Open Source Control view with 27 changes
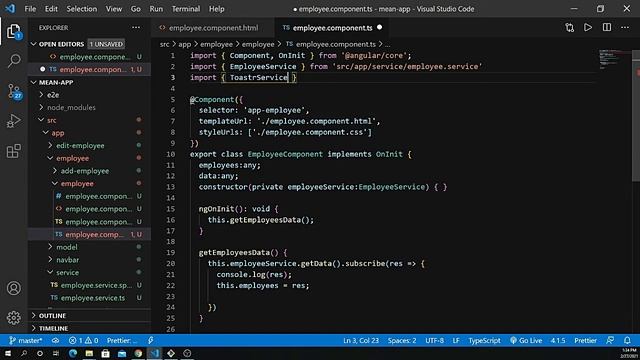This screenshot has width=640, height=360. click(x=14, y=91)
